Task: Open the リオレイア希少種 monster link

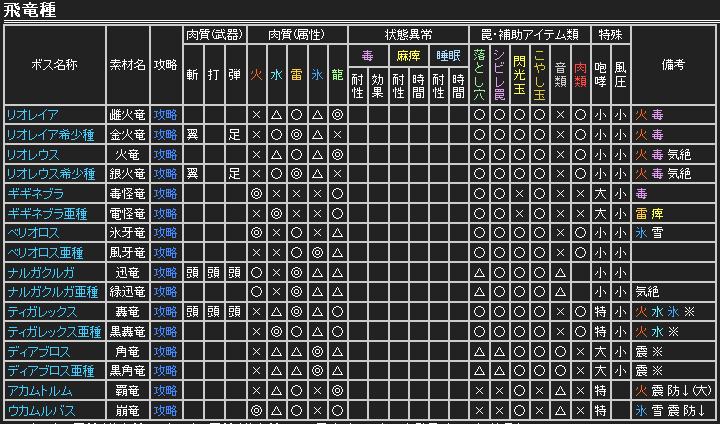Action: pos(50,135)
